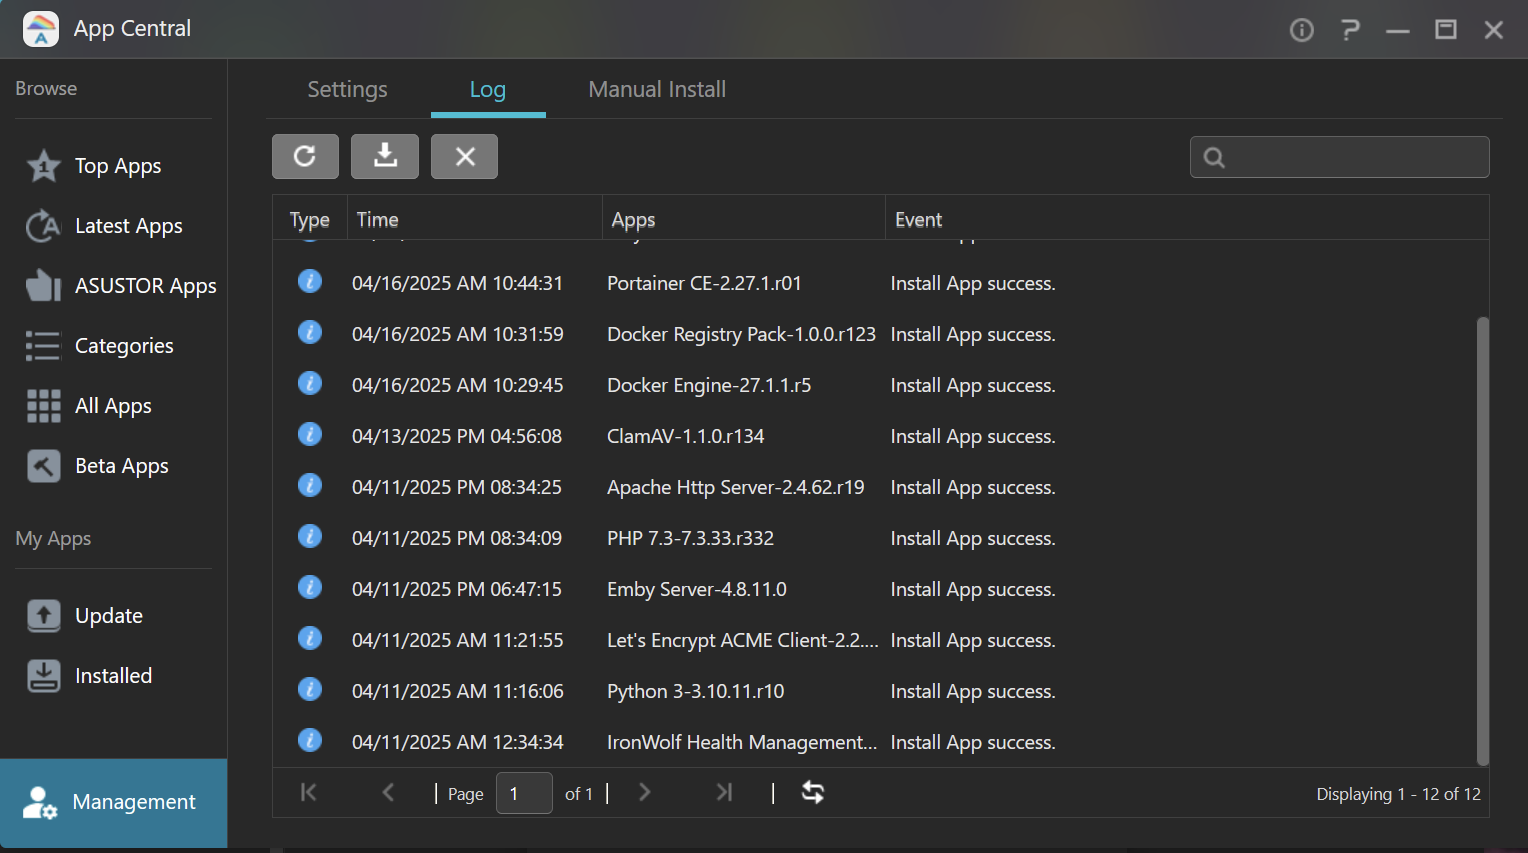The height and width of the screenshot is (853, 1528).
Task: Click the log list vertical scrollbar
Action: click(1482, 540)
